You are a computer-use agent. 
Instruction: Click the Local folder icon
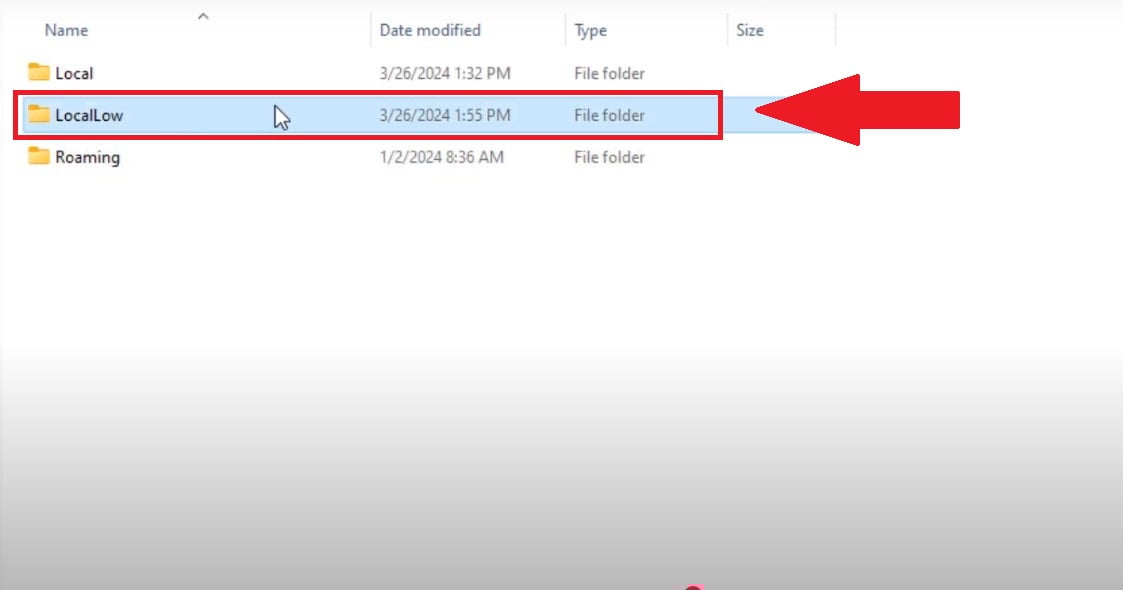click(39, 73)
